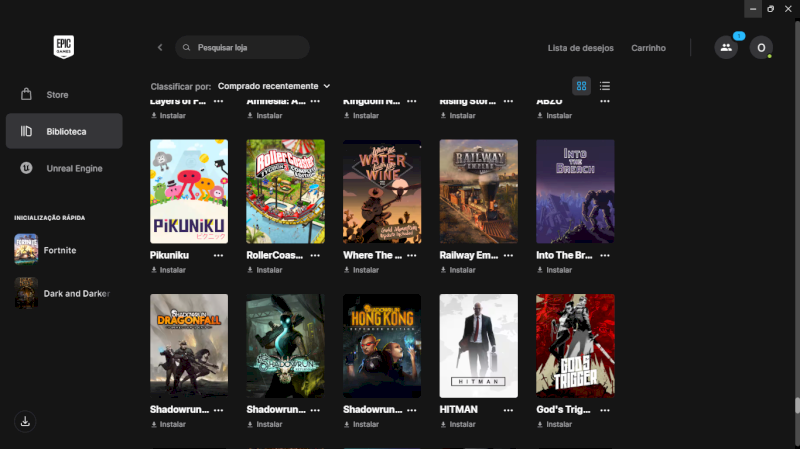This screenshot has height=449, width=800.
Task: Open Layers of Fear options menu
Action: point(218,102)
